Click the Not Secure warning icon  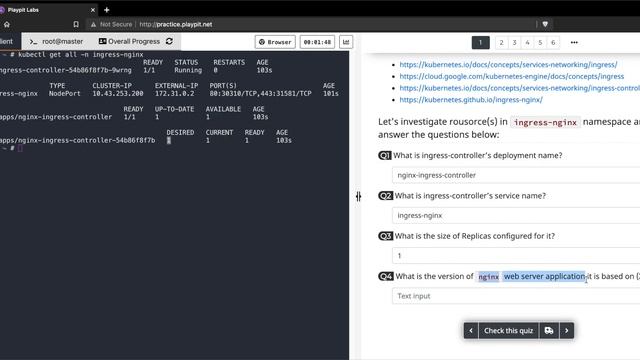click(x=93, y=24)
